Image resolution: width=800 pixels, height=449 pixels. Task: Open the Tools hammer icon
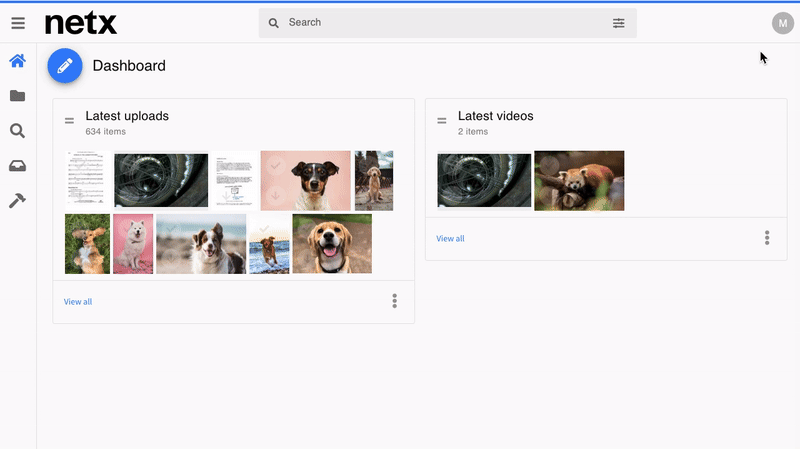pos(17,201)
